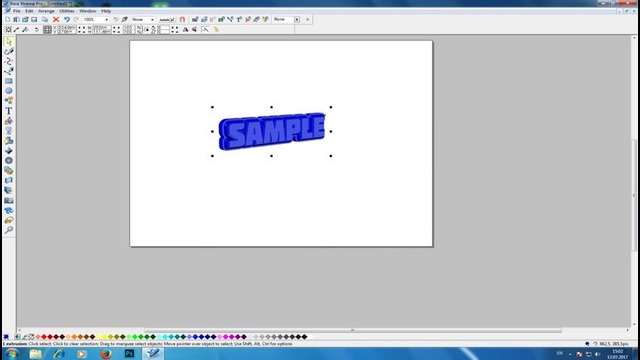Open the colour editor icon beside palette
640x360 pixels.
18,337
